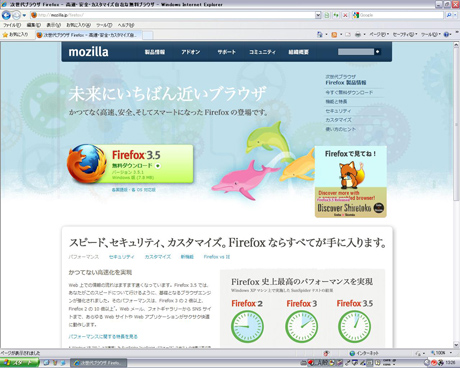Open the ヘルプ(H) menu

(x=126, y=25)
